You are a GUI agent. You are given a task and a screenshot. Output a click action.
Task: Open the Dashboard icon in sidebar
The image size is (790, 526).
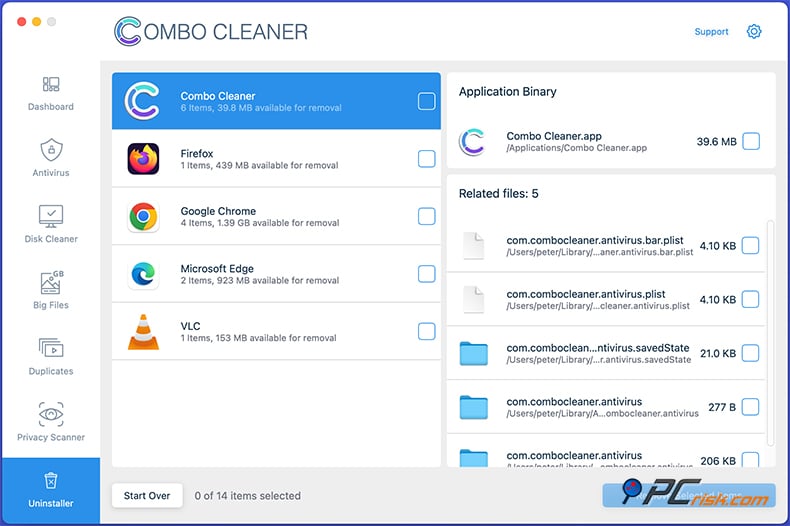tap(51, 84)
